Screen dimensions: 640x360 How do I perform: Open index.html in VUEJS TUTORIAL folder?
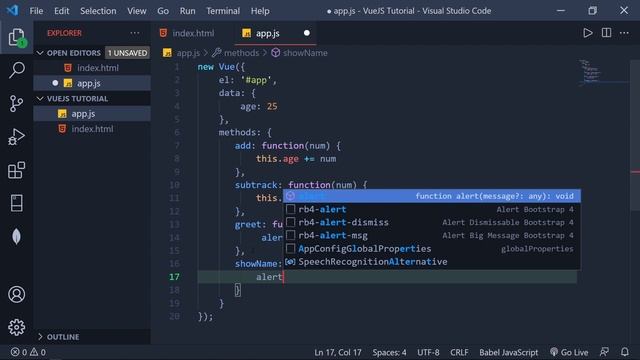pyautogui.click(x=92, y=129)
